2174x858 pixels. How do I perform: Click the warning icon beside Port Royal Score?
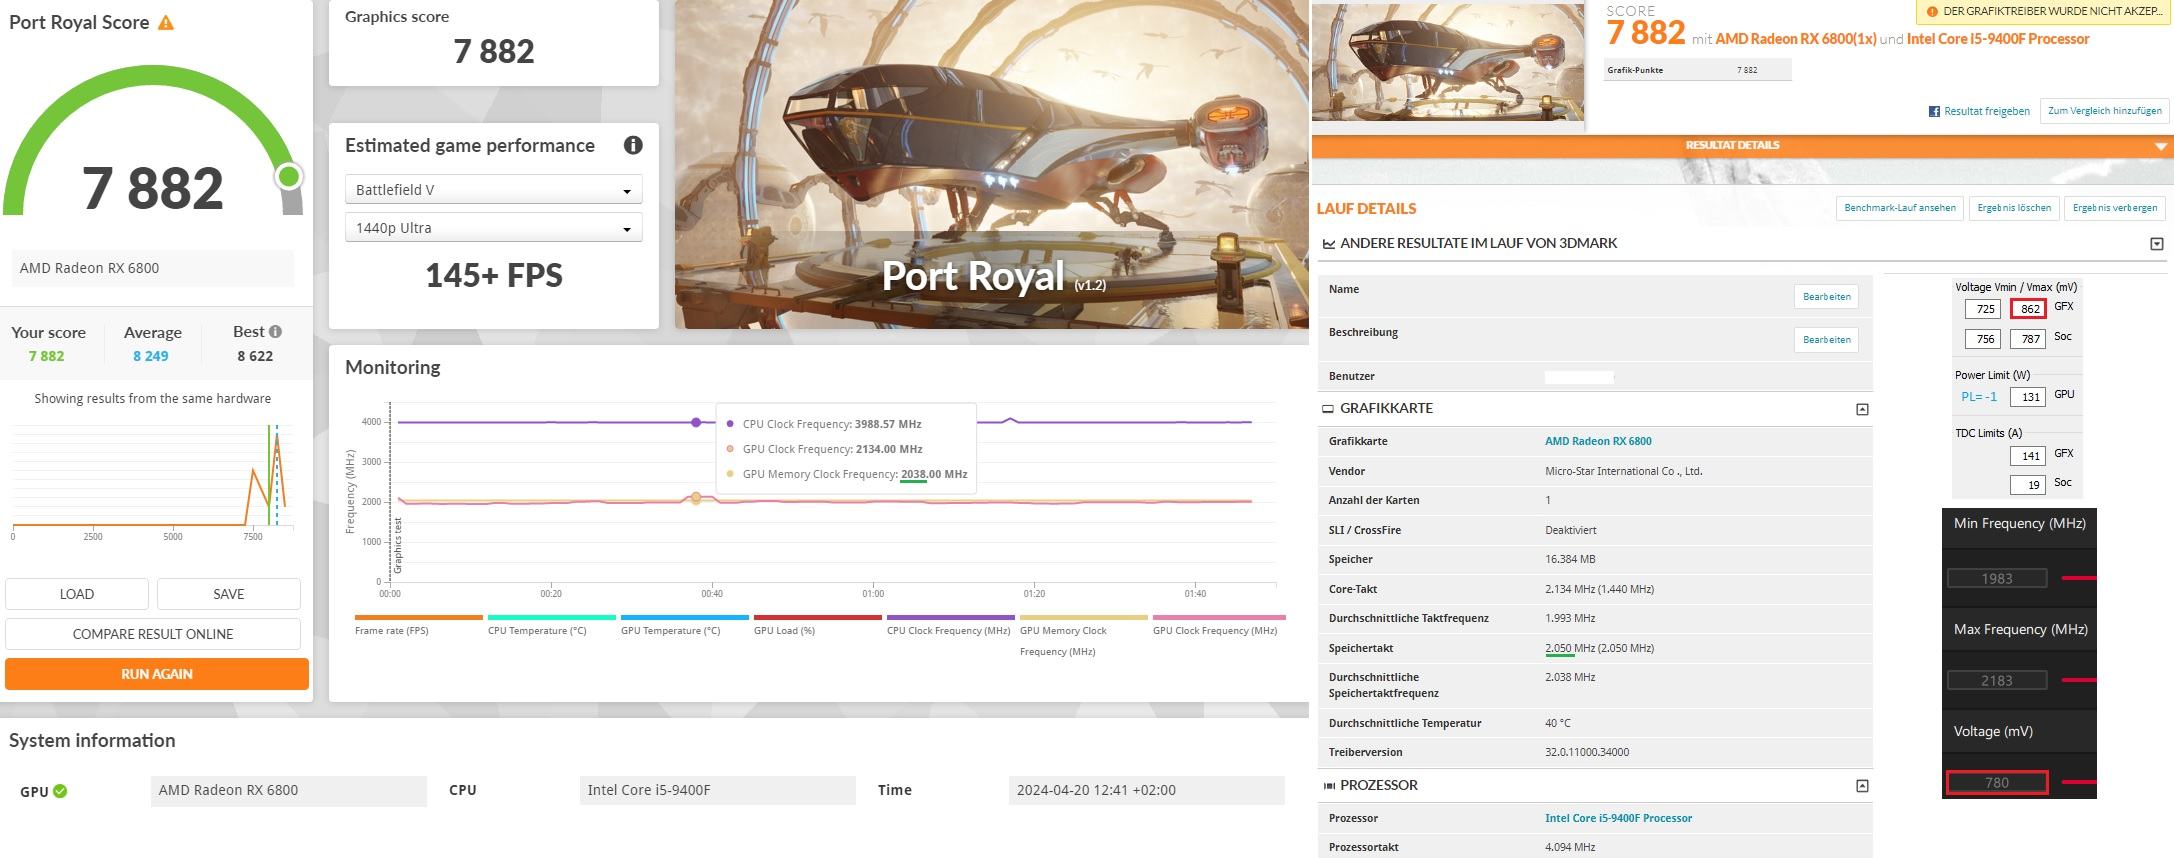[x=166, y=23]
